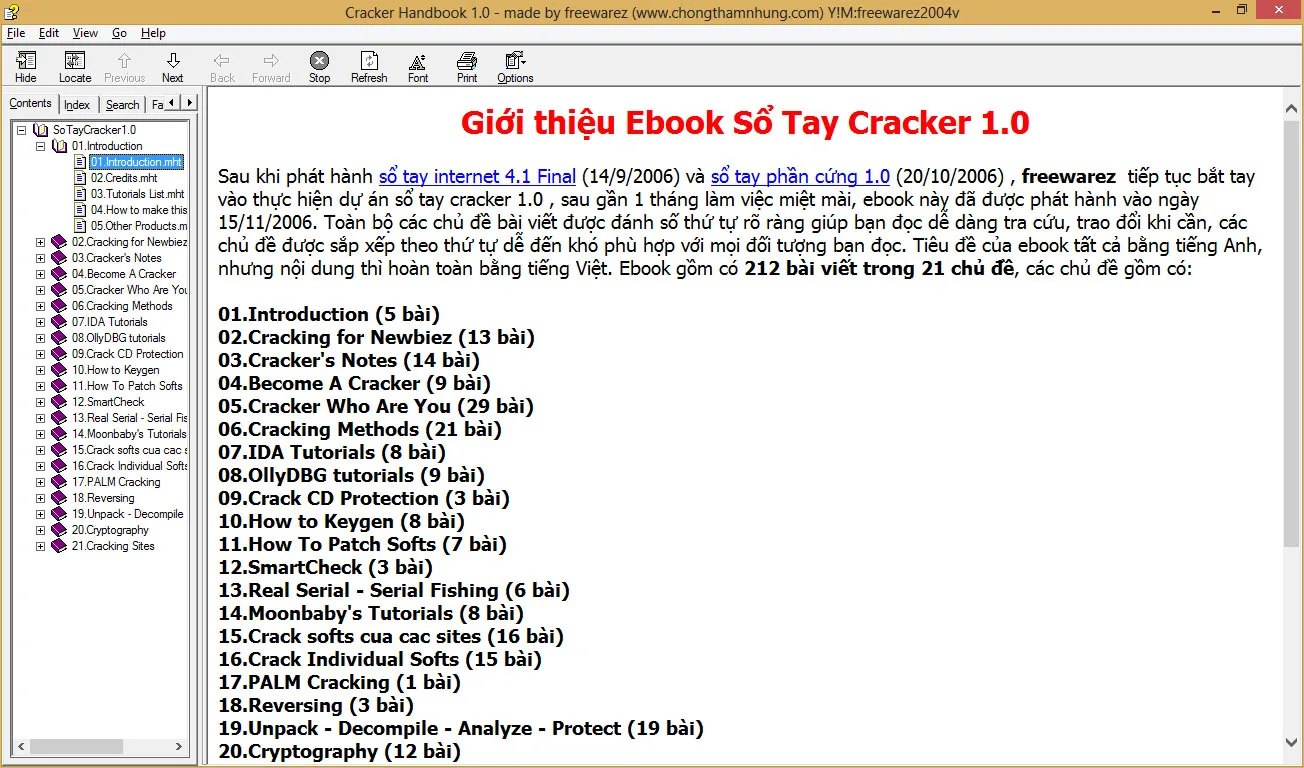Select the 11.How To Patch Softs entry
This screenshot has width=1304, height=768.
coord(127,386)
